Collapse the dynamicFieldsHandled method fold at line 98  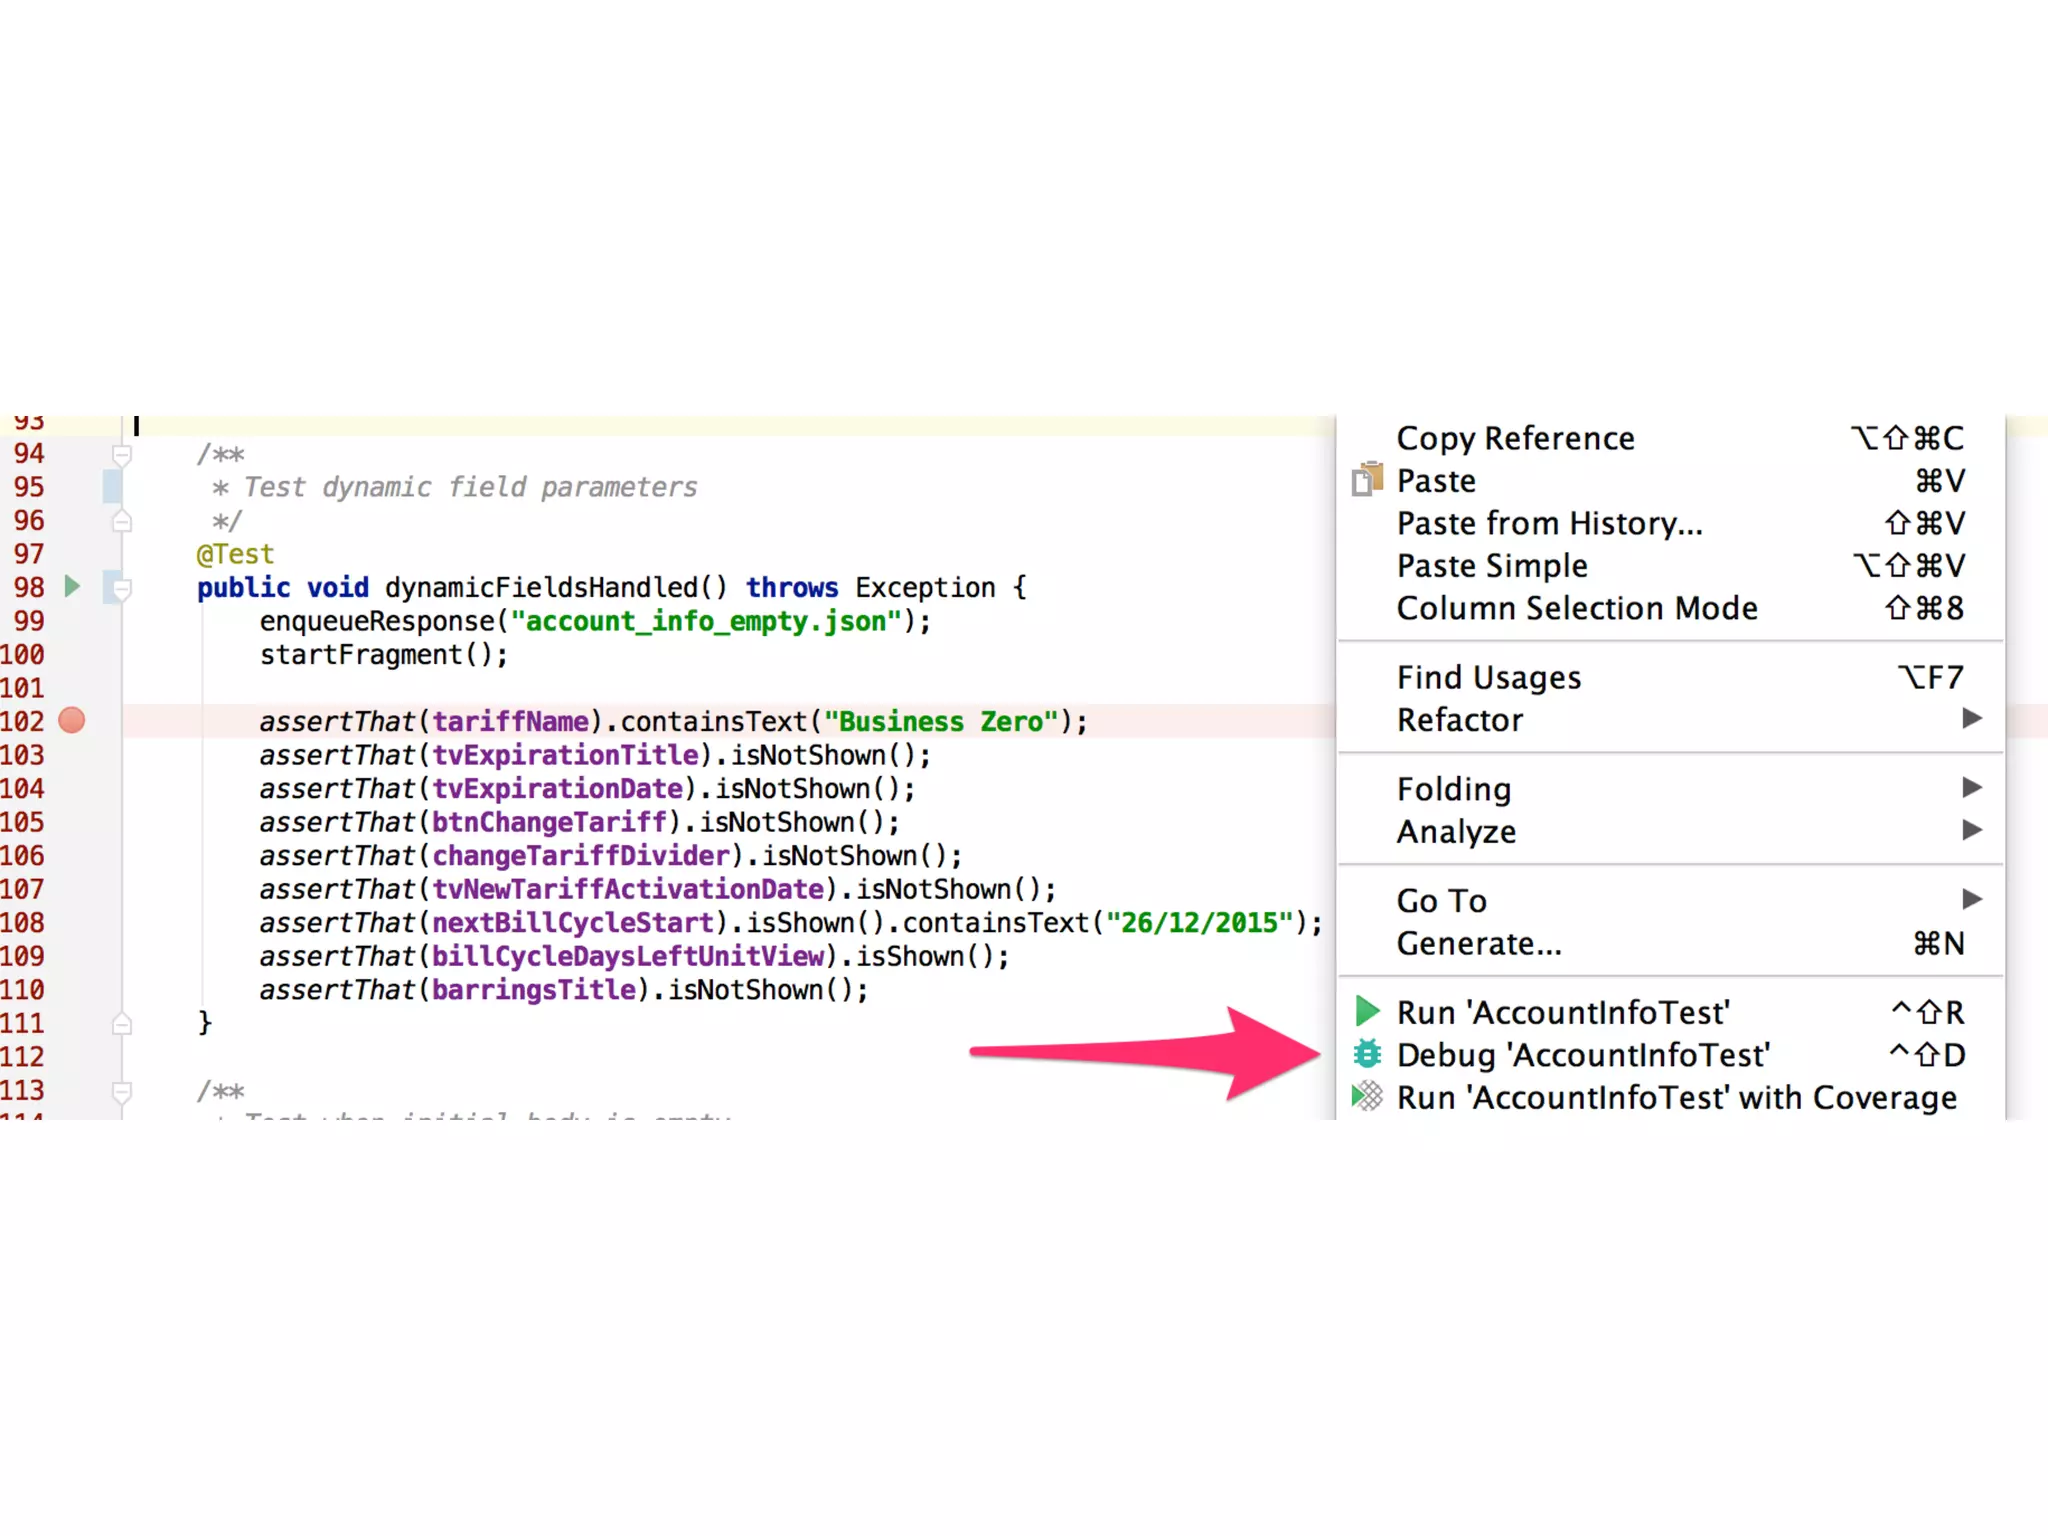pyautogui.click(x=122, y=589)
